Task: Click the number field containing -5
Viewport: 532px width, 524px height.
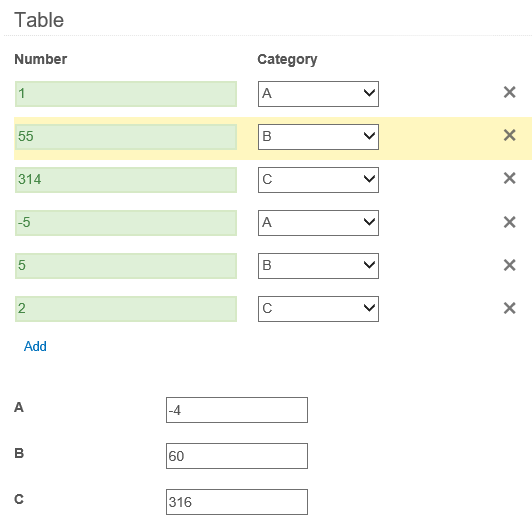Action: click(x=126, y=223)
